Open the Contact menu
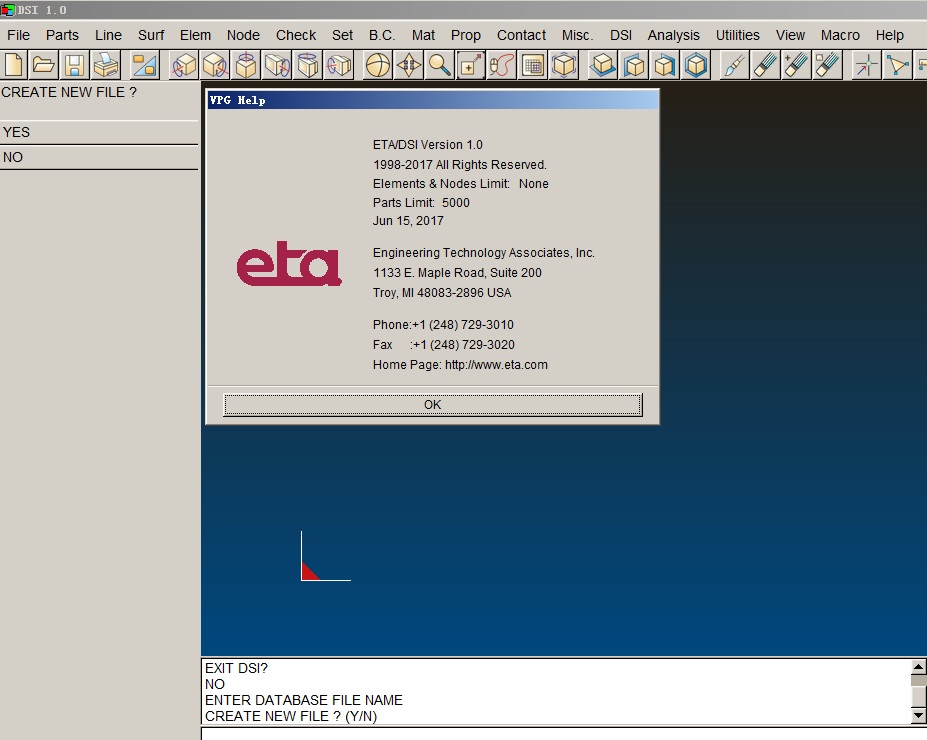This screenshot has width=927, height=740. (x=521, y=35)
